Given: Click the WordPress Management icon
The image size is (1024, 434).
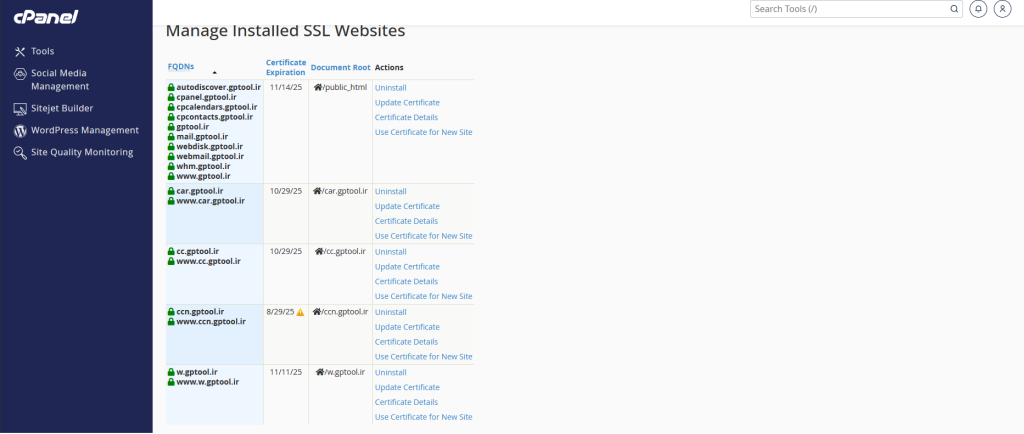Looking at the screenshot, I should pos(20,131).
